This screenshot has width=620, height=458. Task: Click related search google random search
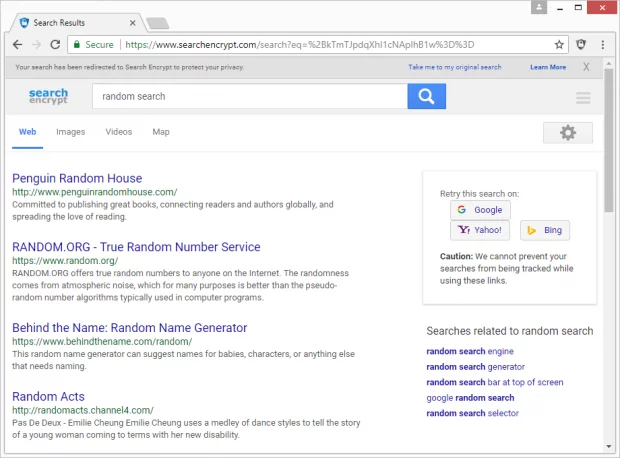tap(470, 398)
